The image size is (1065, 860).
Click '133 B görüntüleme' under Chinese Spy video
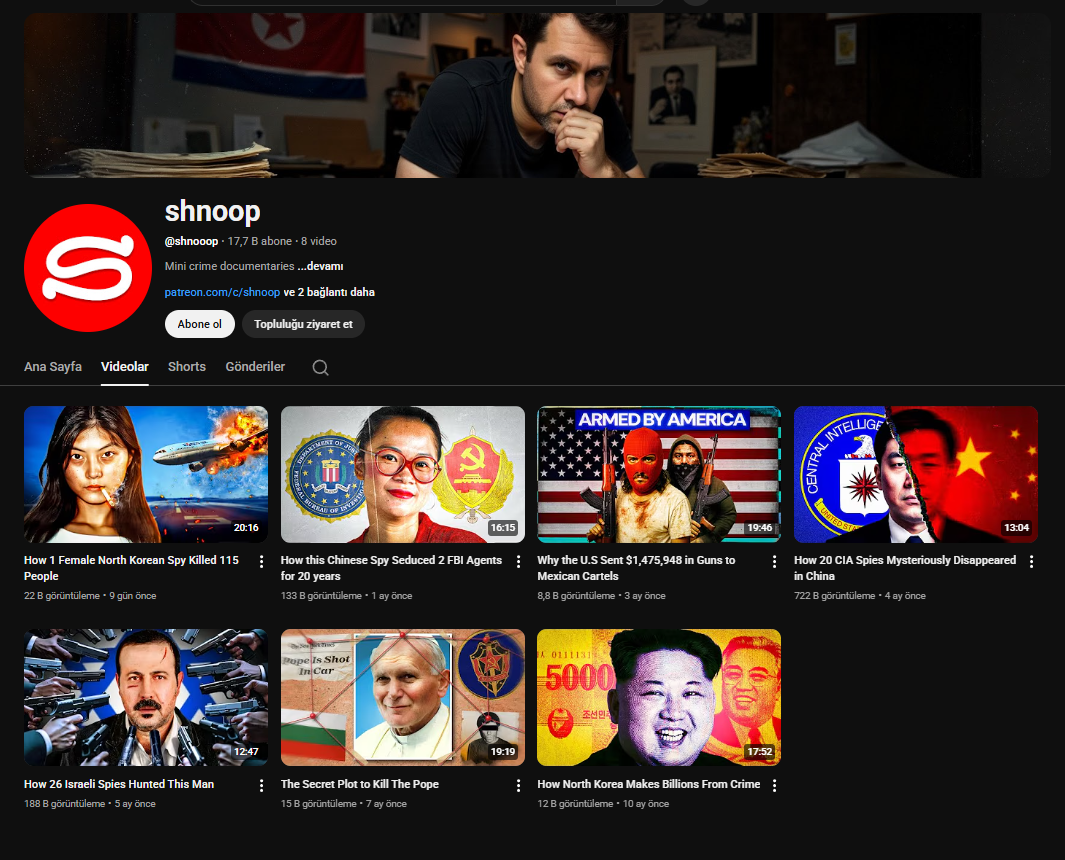321,596
